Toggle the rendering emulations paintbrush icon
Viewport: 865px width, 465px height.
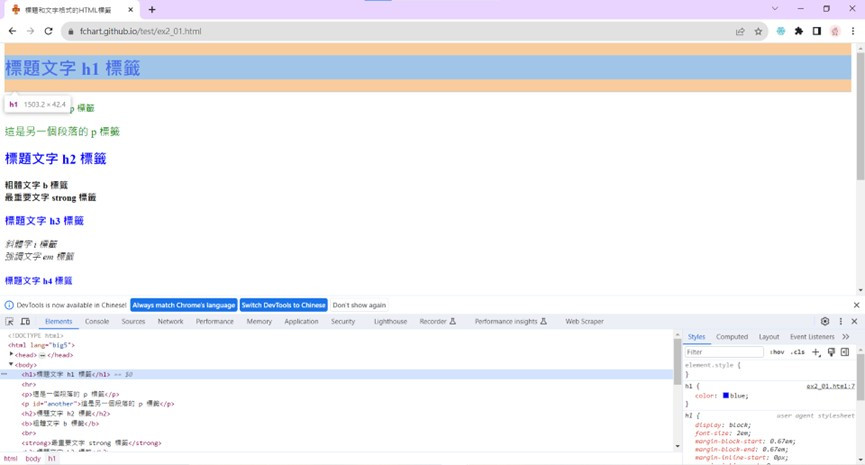click(831, 352)
